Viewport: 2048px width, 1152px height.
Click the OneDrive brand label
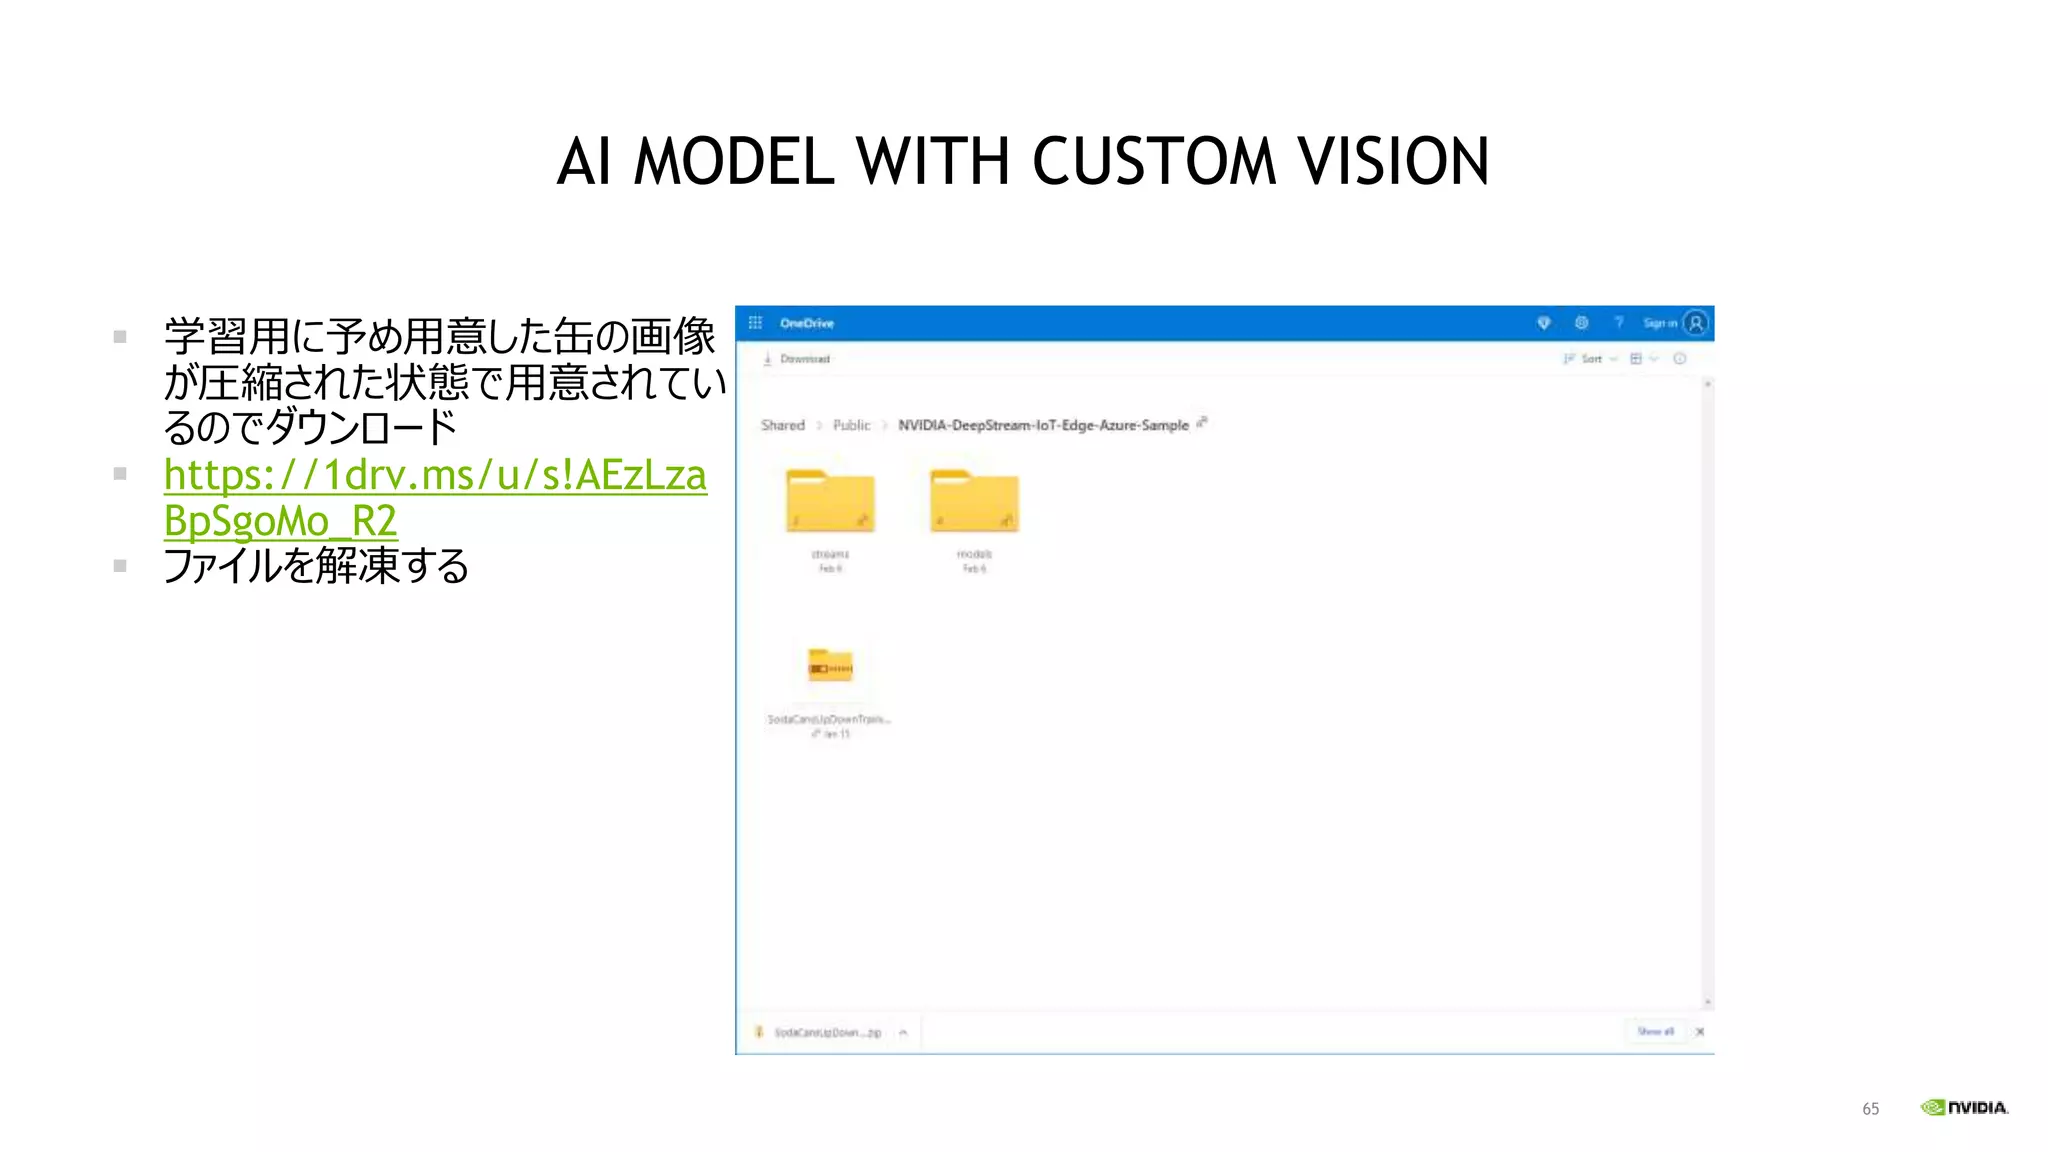click(x=806, y=323)
